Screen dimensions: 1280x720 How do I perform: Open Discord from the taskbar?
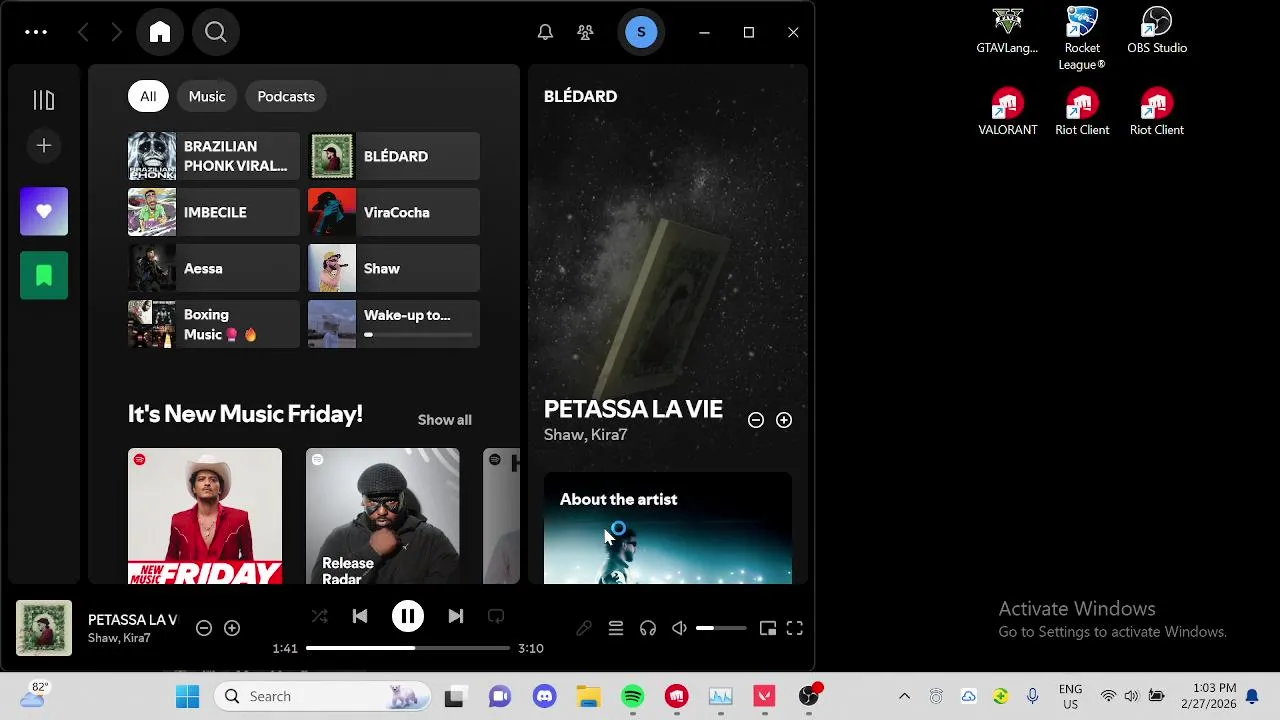[545, 696]
